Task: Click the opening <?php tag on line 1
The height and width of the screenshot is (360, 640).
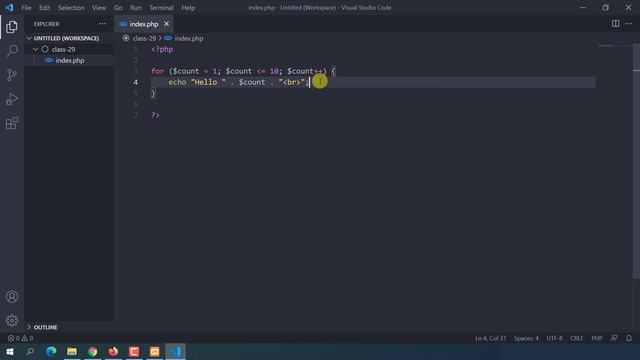Action: [162, 49]
